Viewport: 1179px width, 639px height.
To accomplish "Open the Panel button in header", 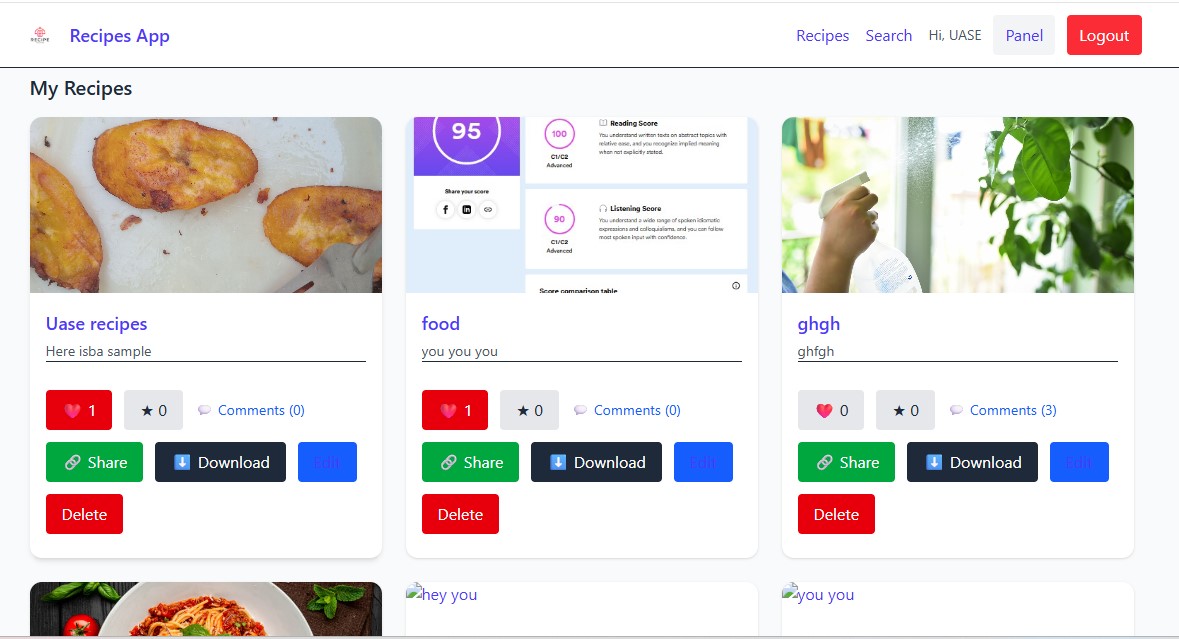I will tap(1024, 35).
